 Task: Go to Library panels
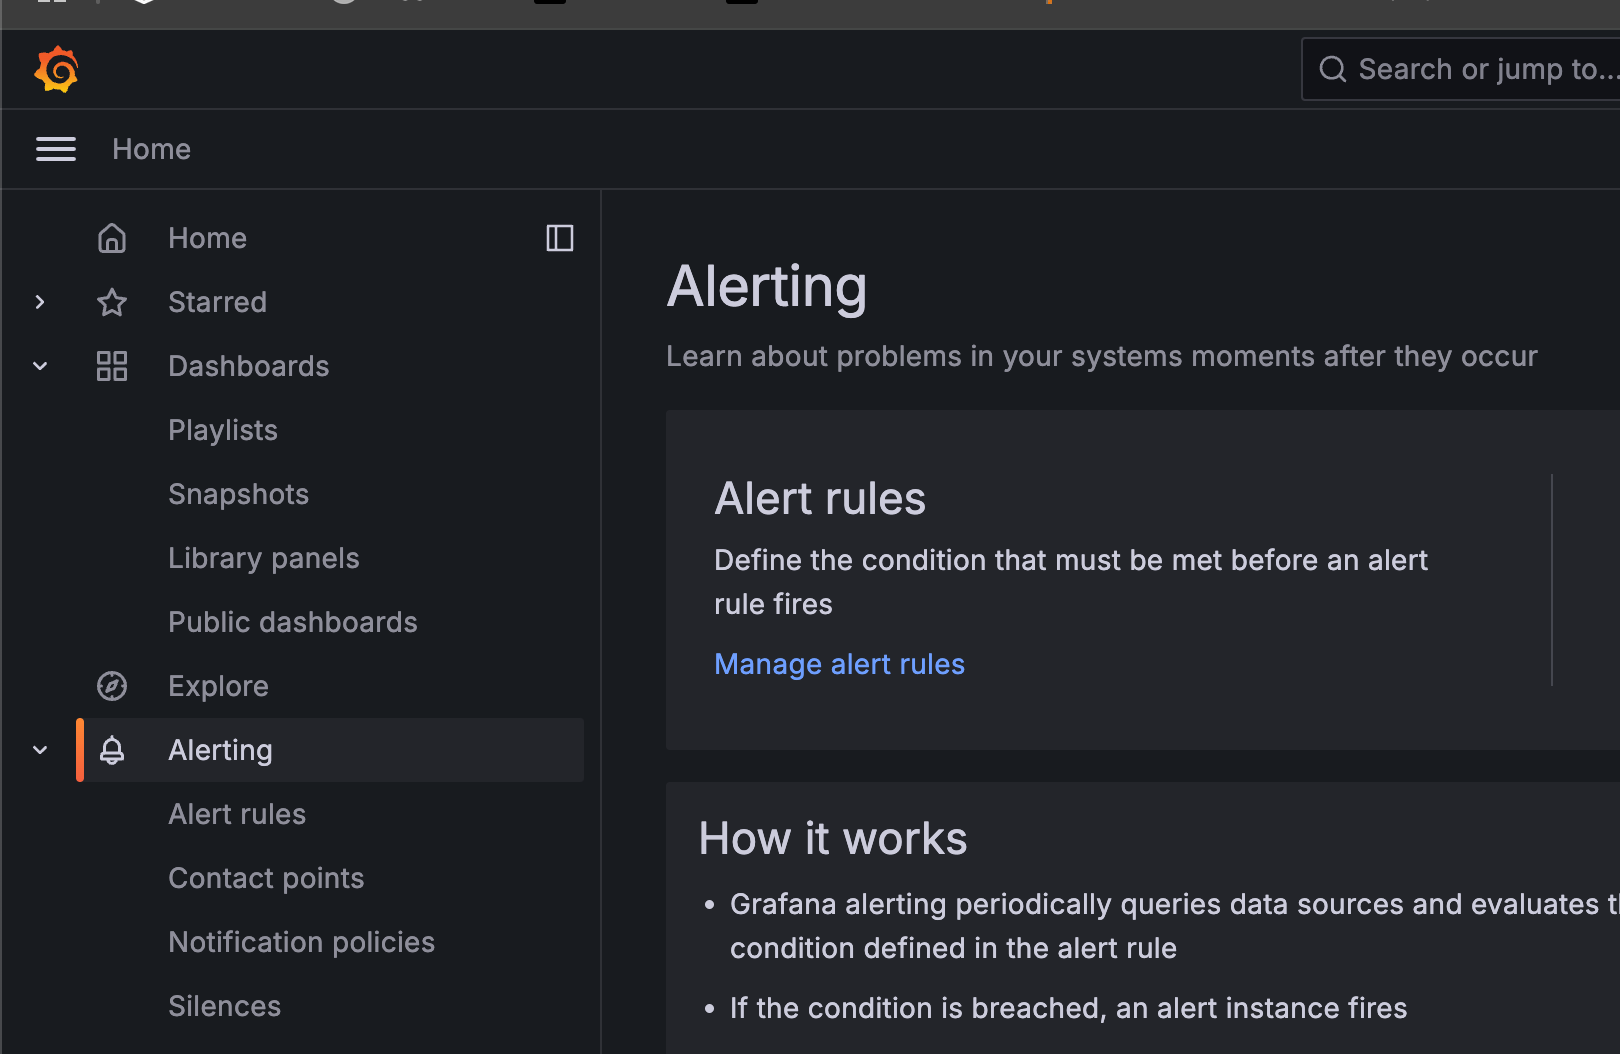point(263,558)
